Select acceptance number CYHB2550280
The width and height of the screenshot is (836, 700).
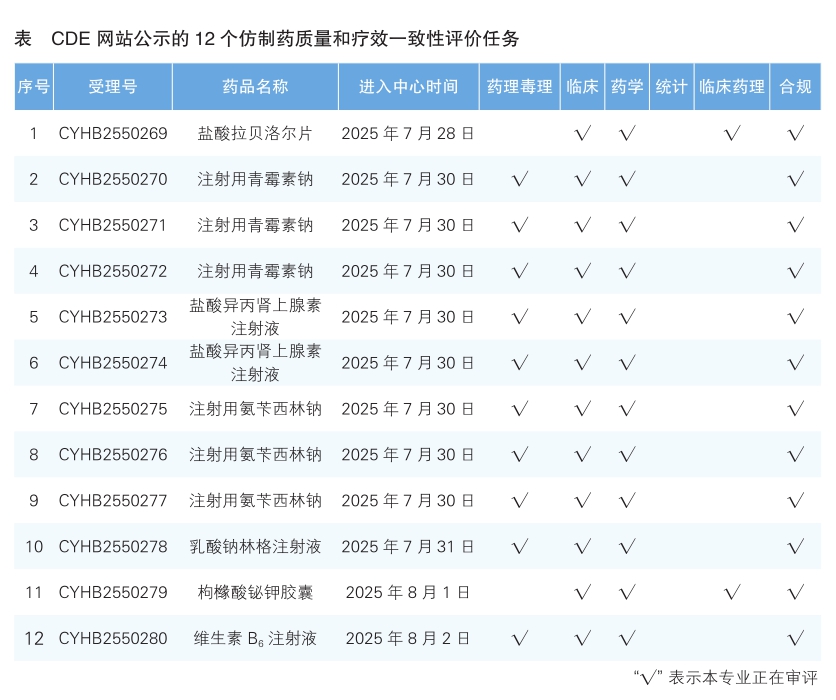113,639
